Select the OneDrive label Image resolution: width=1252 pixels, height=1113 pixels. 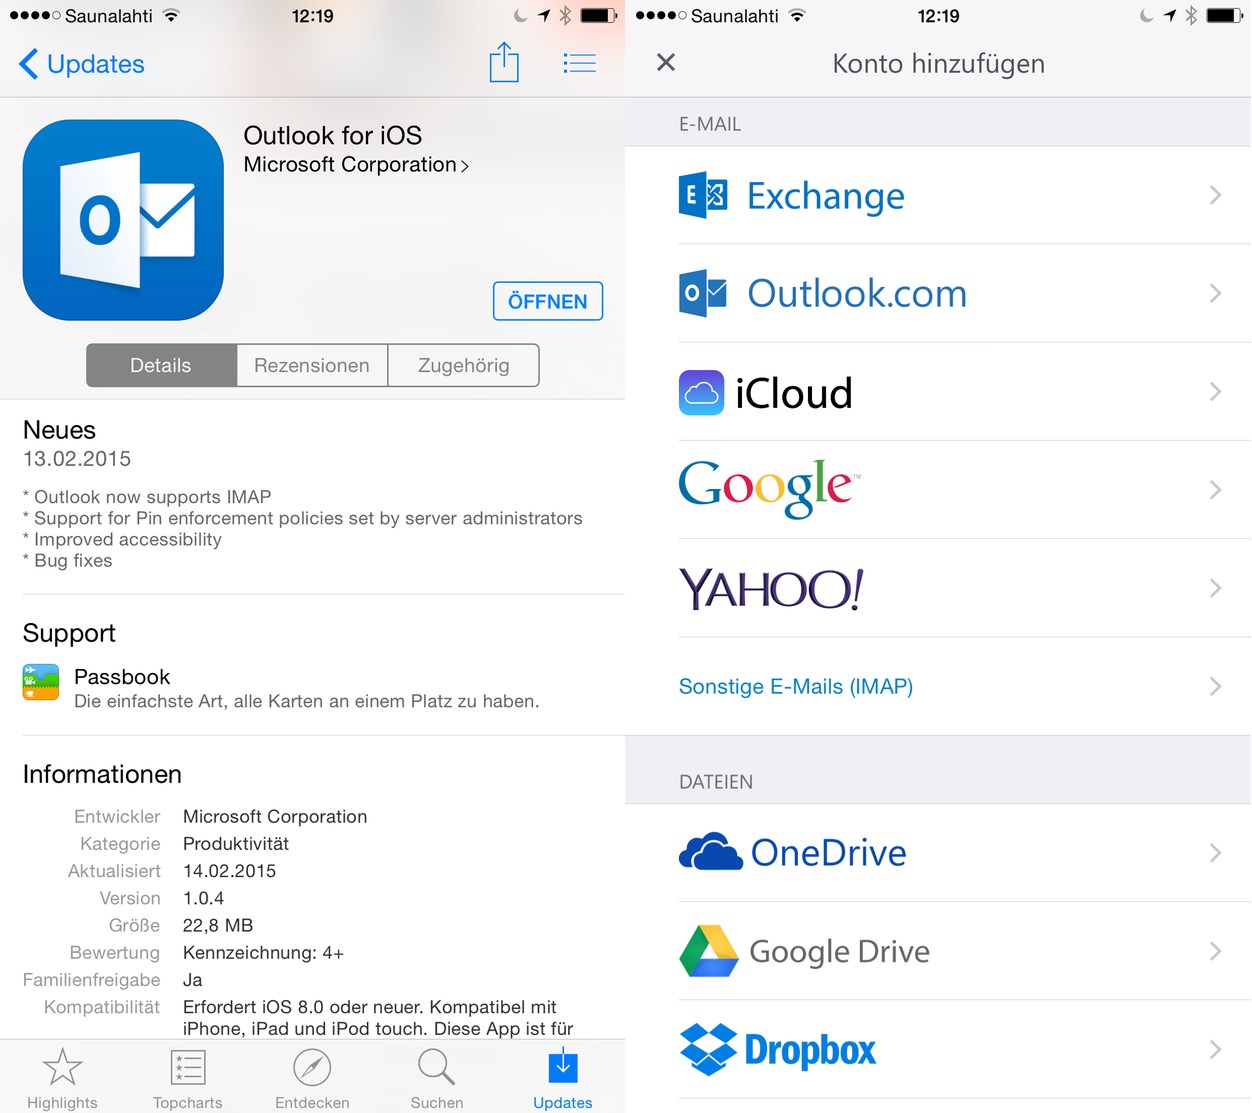829,853
